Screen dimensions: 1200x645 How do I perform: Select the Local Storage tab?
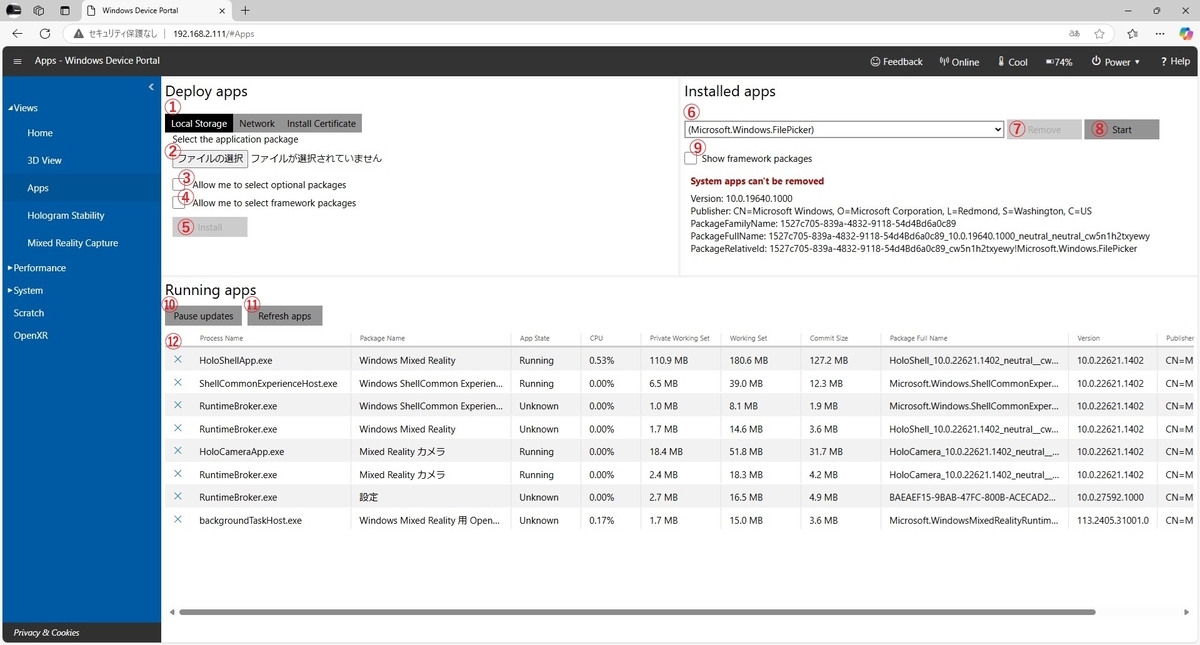(x=199, y=123)
